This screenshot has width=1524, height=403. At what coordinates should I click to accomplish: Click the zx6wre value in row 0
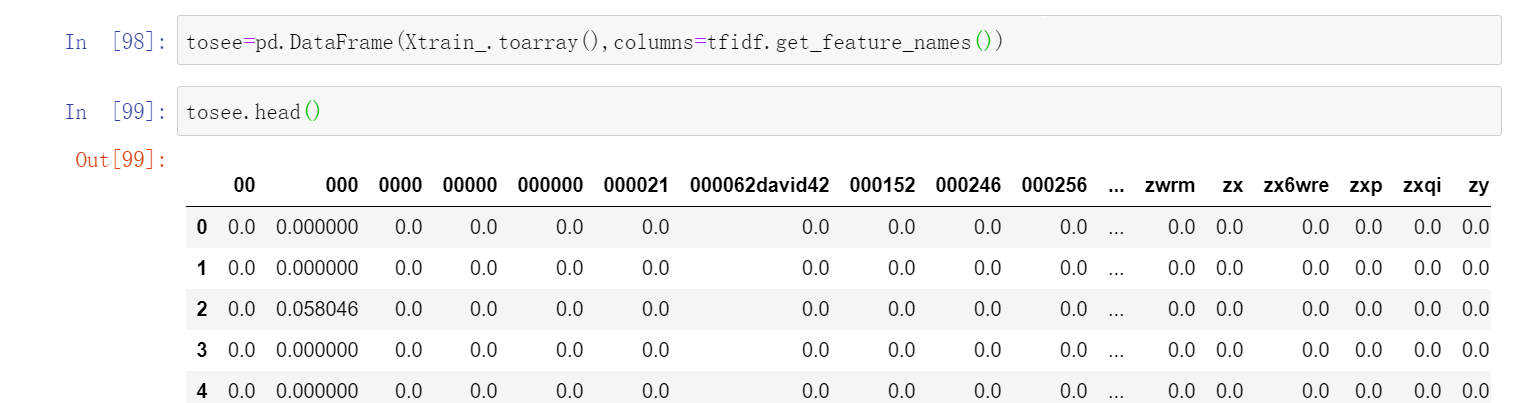pos(1316,228)
